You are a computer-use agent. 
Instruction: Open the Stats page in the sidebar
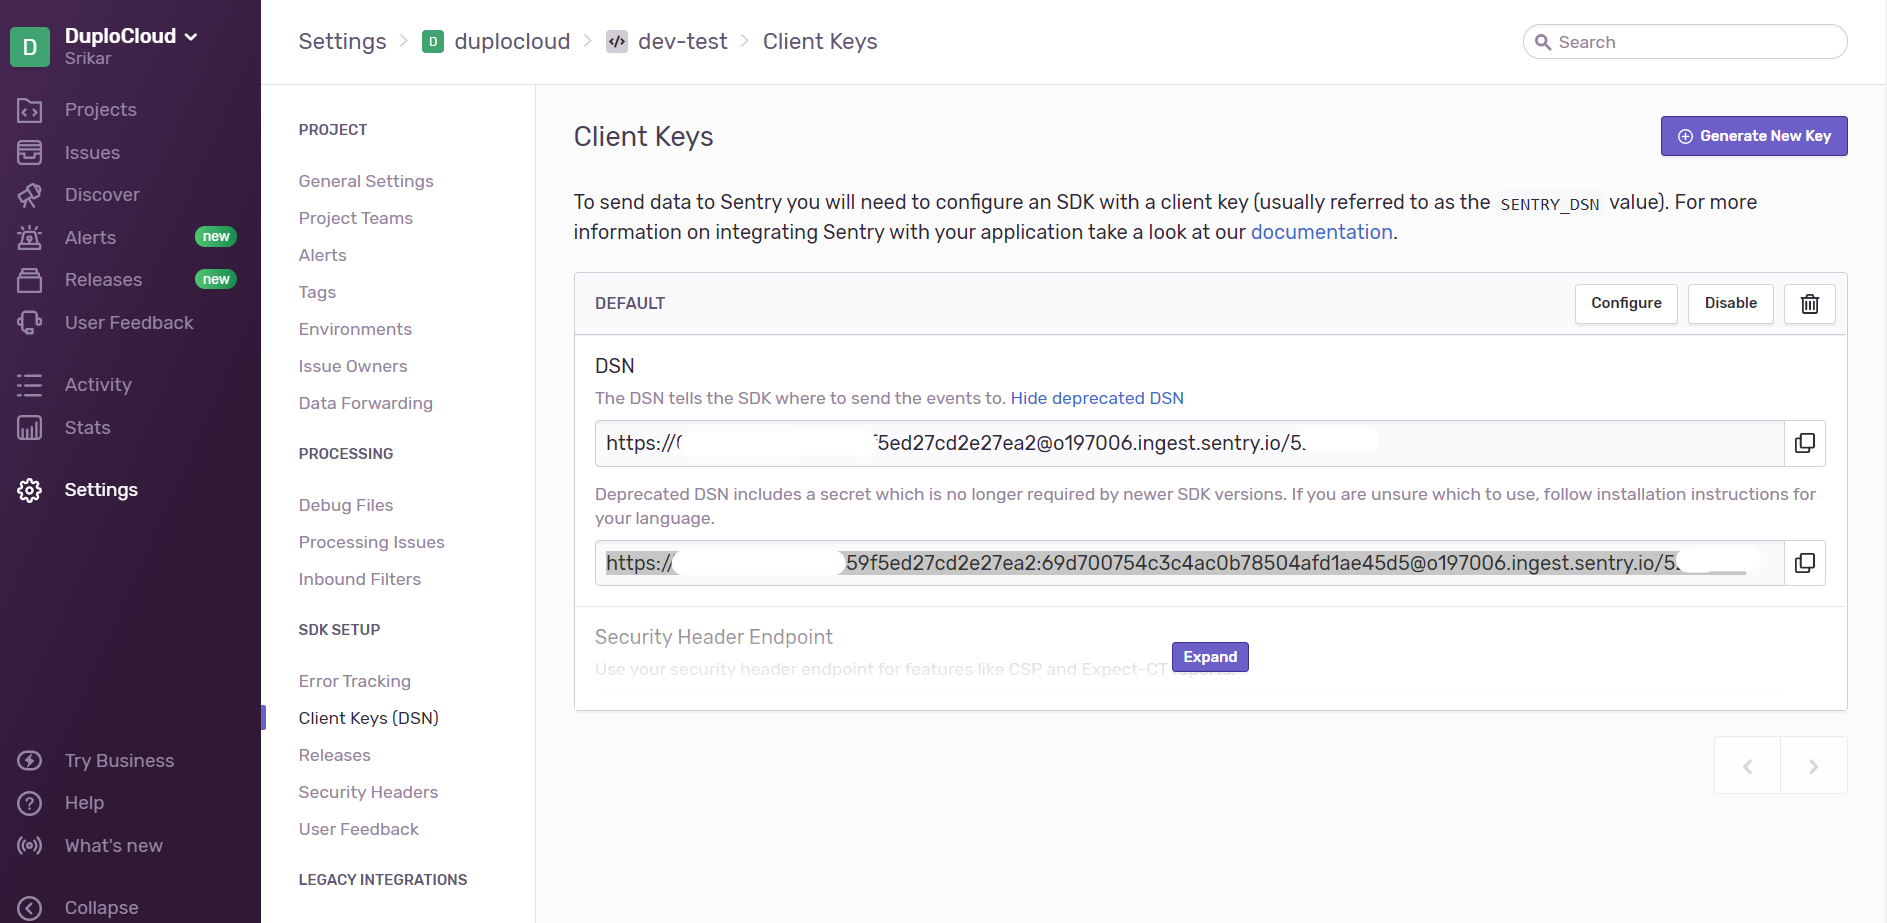click(87, 428)
